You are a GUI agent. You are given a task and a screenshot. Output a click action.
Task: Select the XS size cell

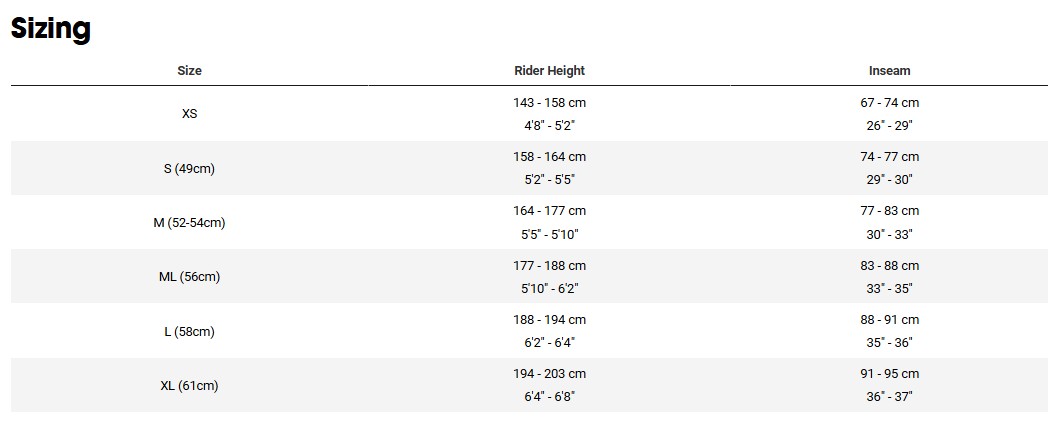189,114
